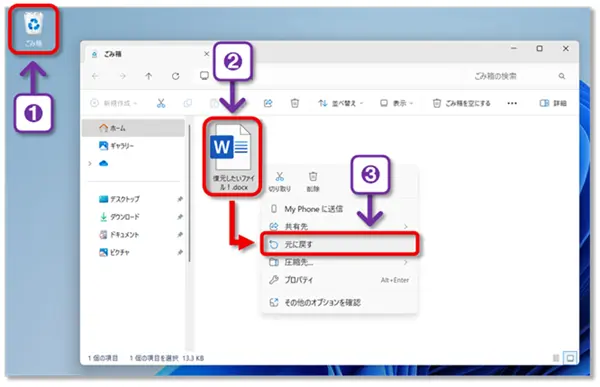
Task: Open the 新規作成 dropdown
Action: 114,103
